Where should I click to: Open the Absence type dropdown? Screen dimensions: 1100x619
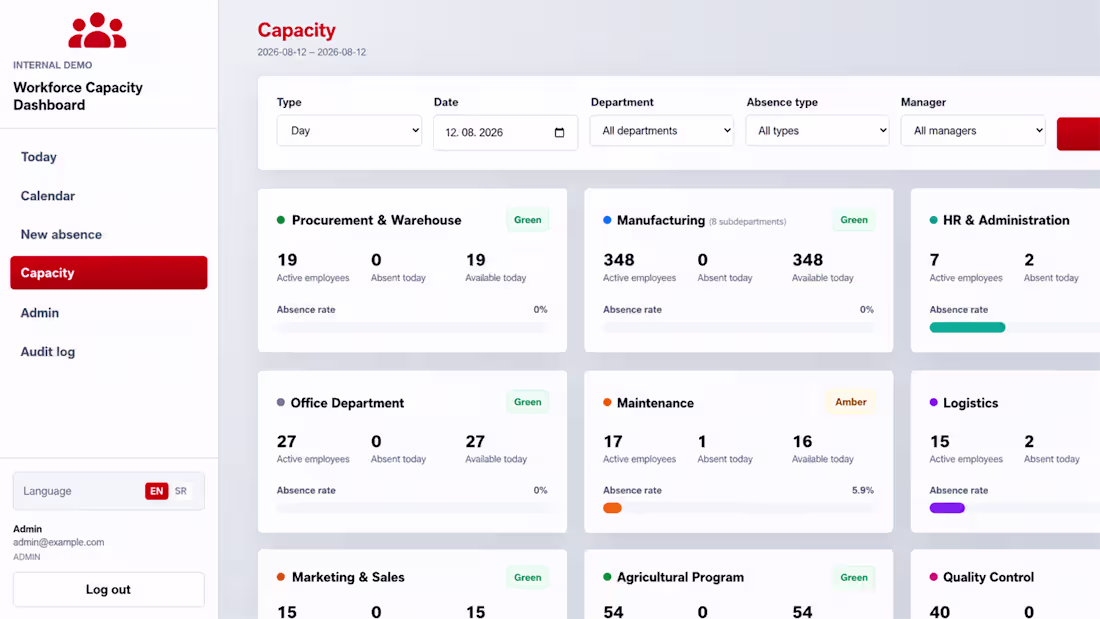817,131
